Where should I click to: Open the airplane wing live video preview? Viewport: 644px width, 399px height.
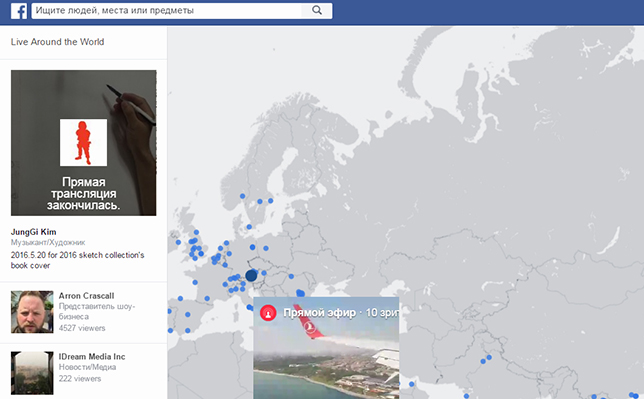coord(326,348)
